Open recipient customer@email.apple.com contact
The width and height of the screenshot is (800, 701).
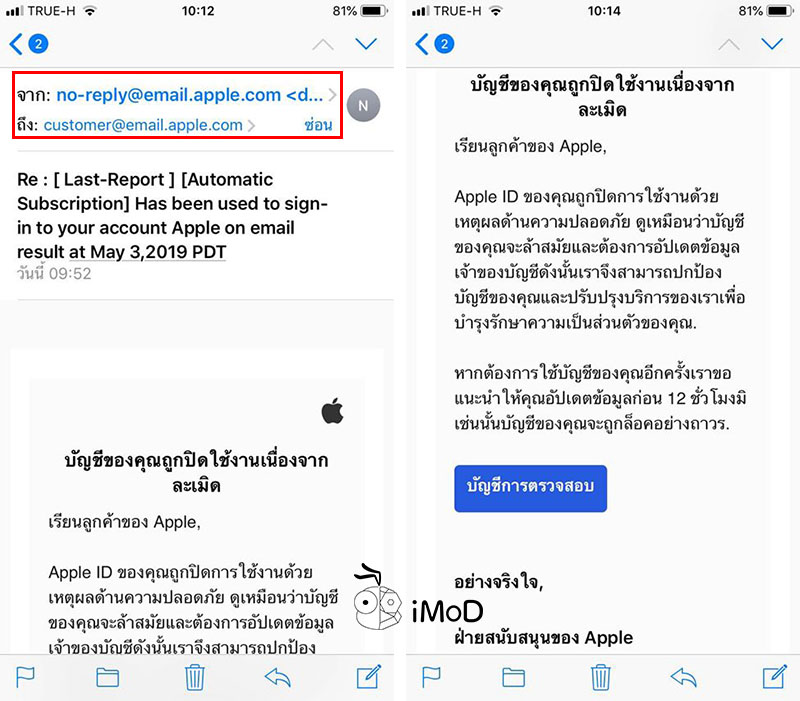(x=143, y=125)
